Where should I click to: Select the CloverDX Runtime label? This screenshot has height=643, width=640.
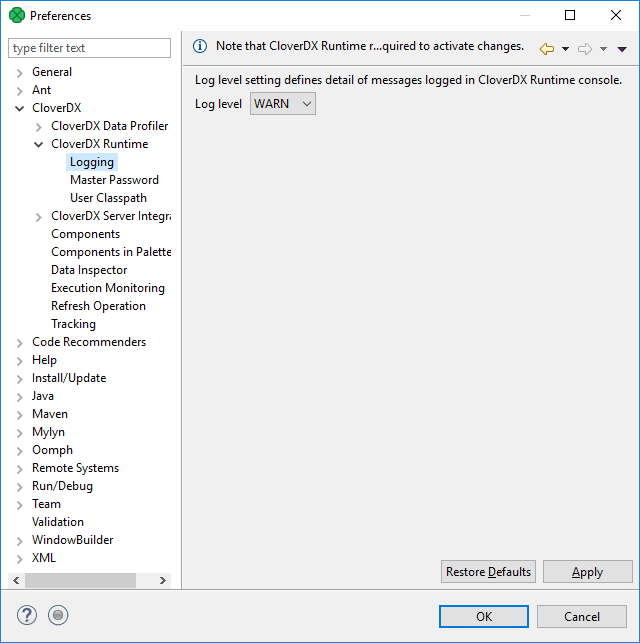pos(100,144)
